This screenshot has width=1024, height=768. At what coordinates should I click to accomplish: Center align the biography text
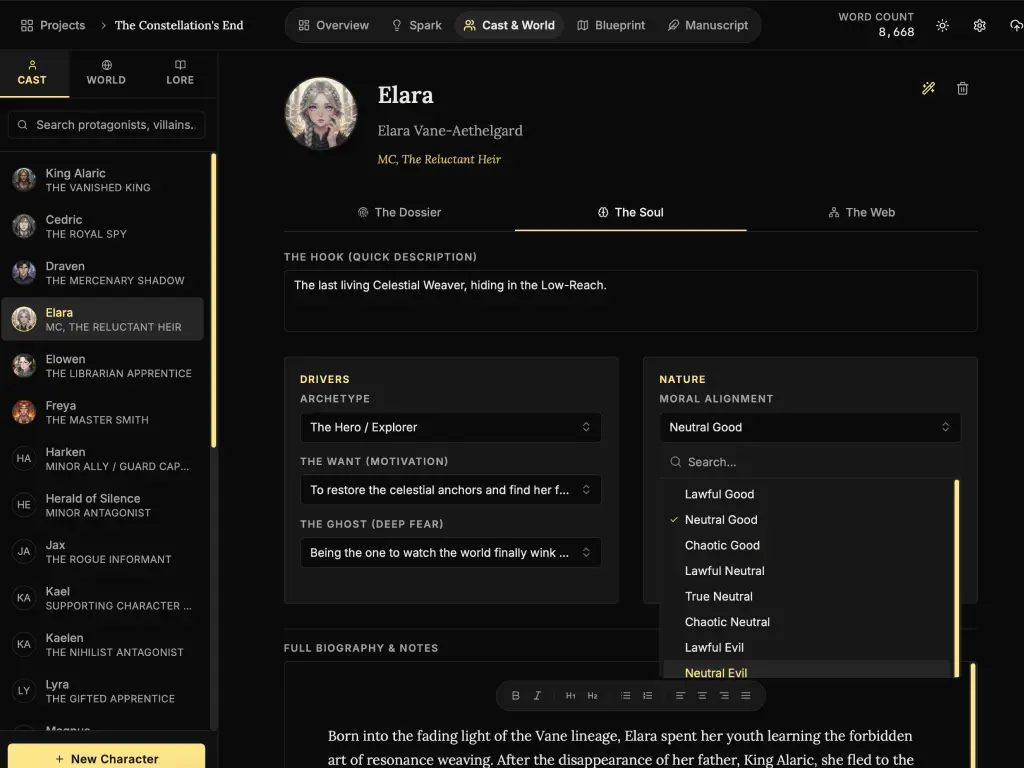[x=702, y=696]
